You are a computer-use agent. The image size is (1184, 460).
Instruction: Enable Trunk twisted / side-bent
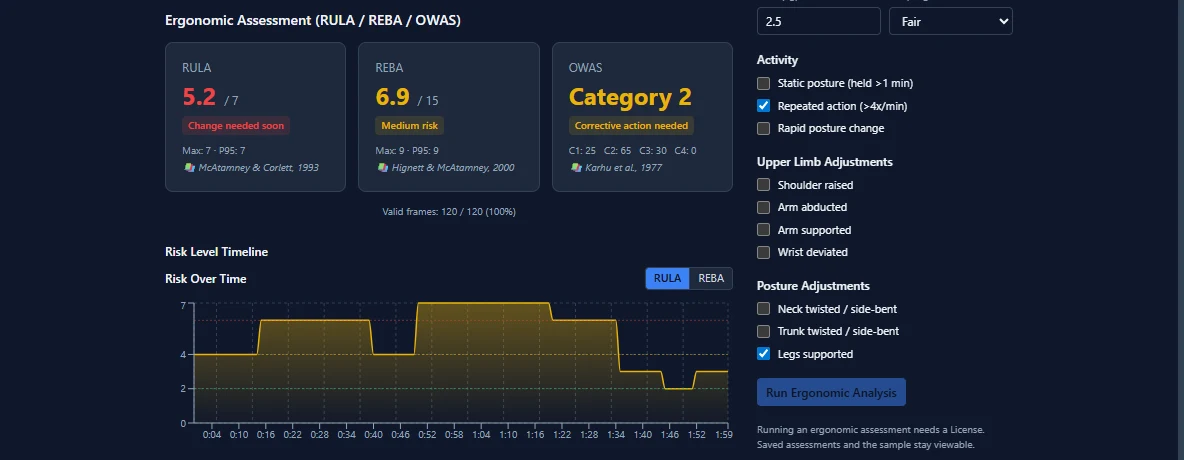(763, 331)
